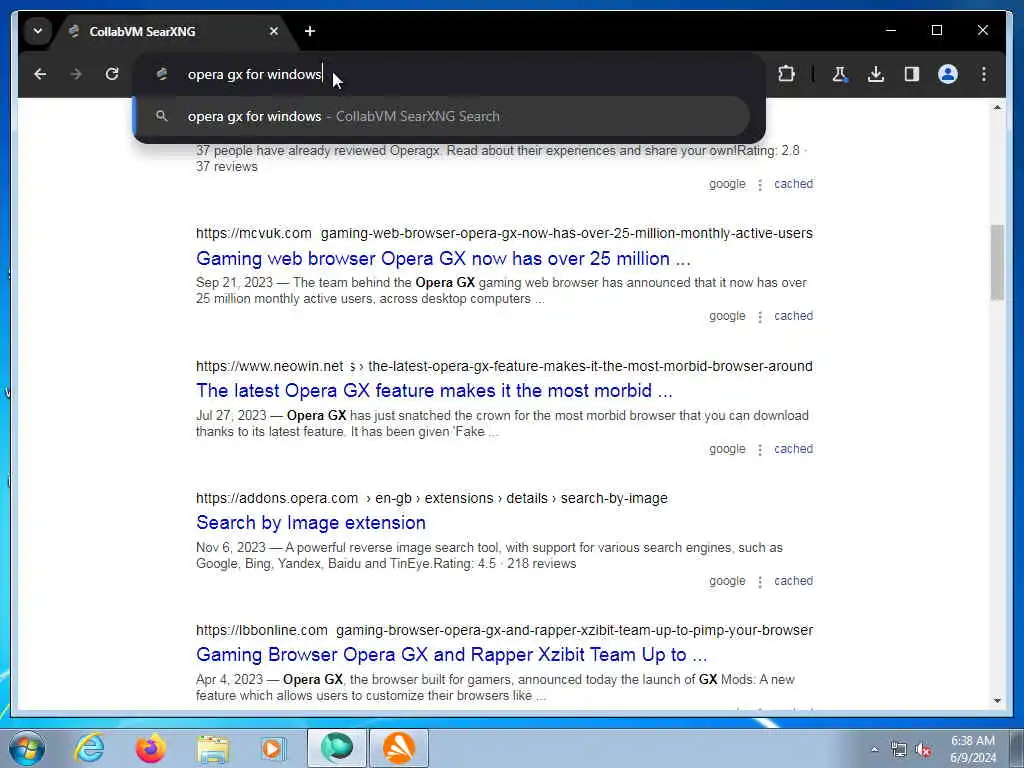Choose the 'opera gx for windows' search suggestion
The width and height of the screenshot is (1024, 768).
(441, 116)
